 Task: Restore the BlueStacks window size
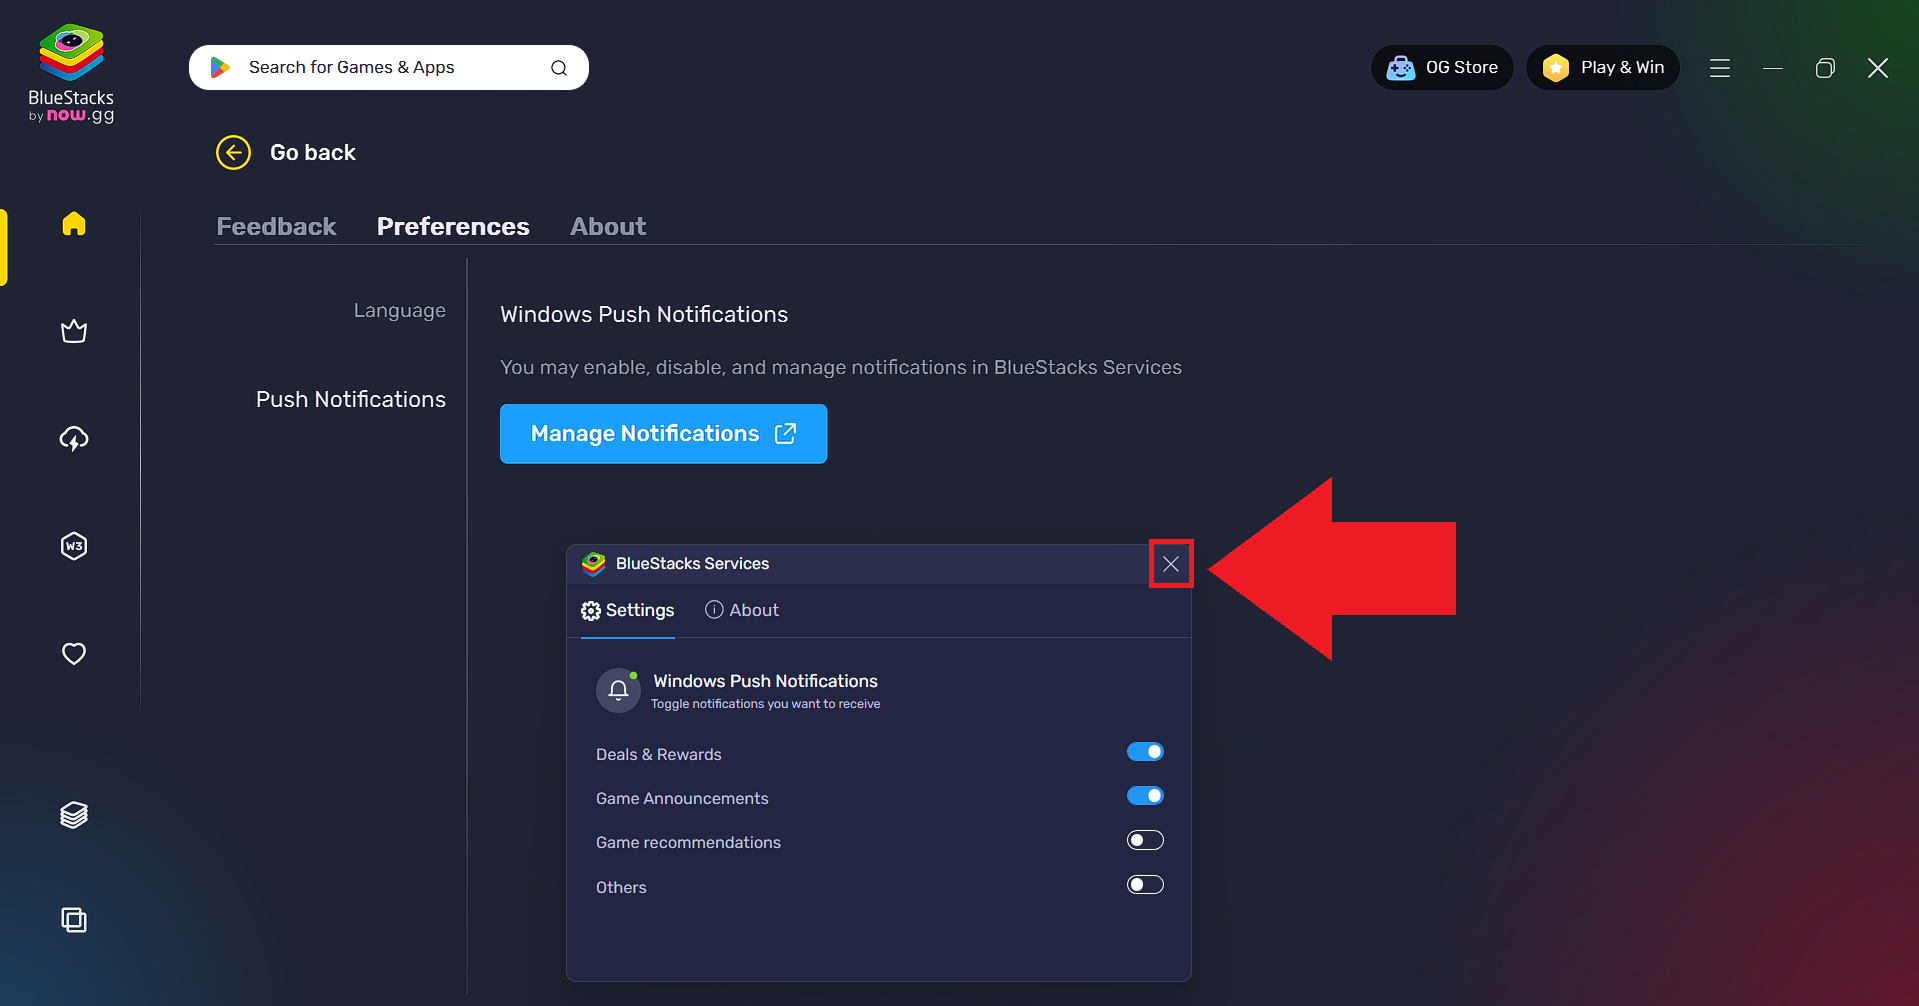pos(1825,68)
